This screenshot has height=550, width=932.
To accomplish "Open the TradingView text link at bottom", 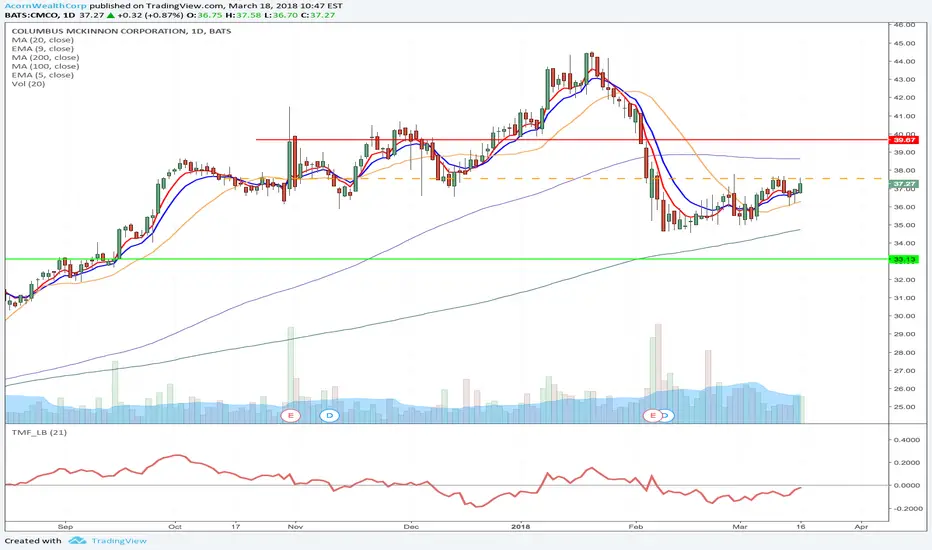I will point(119,540).
